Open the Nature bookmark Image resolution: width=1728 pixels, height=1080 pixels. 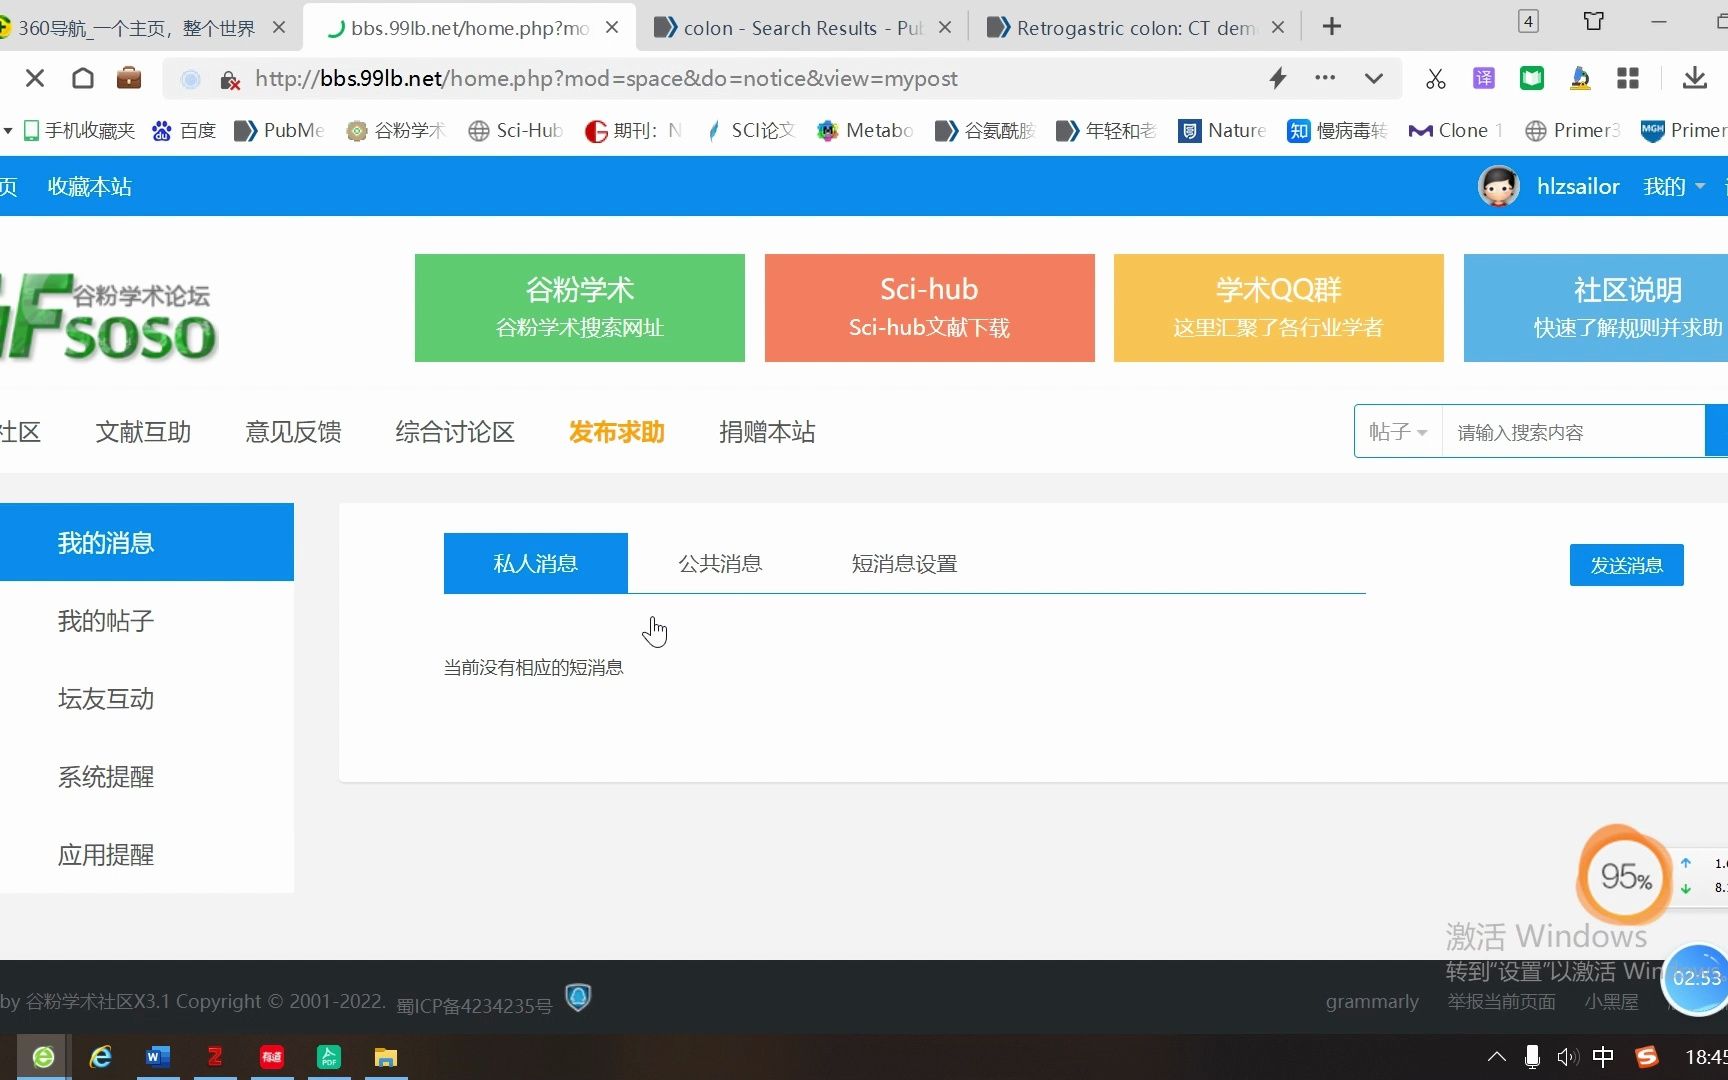click(x=1222, y=130)
